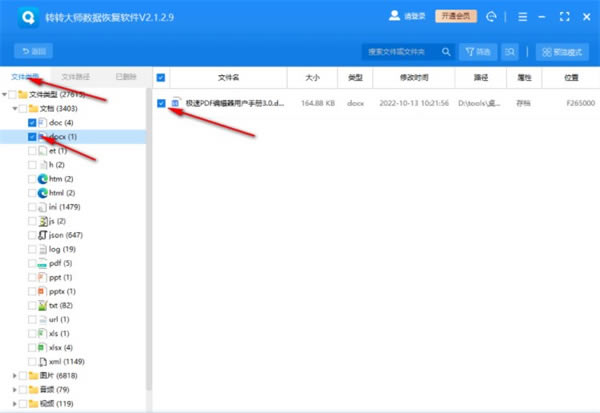Viewport: 600px width, 413px height.
Task: Click the deep scan icon button
Action: pos(511,51)
